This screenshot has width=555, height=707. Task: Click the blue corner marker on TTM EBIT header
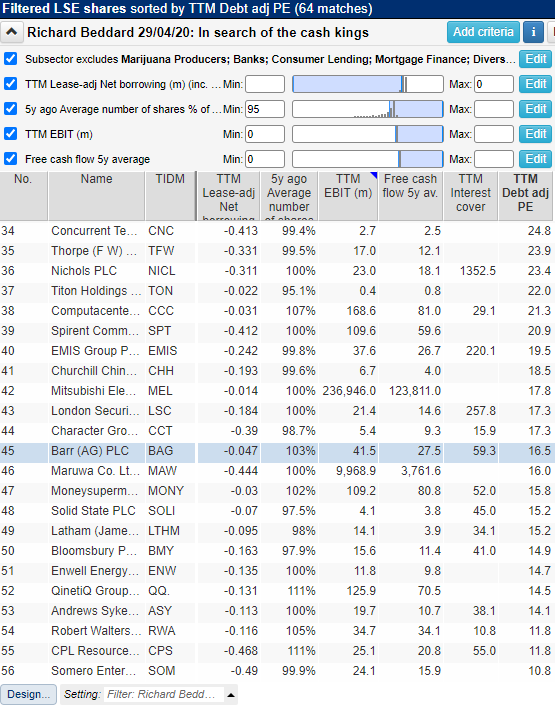[x=374, y=175]
